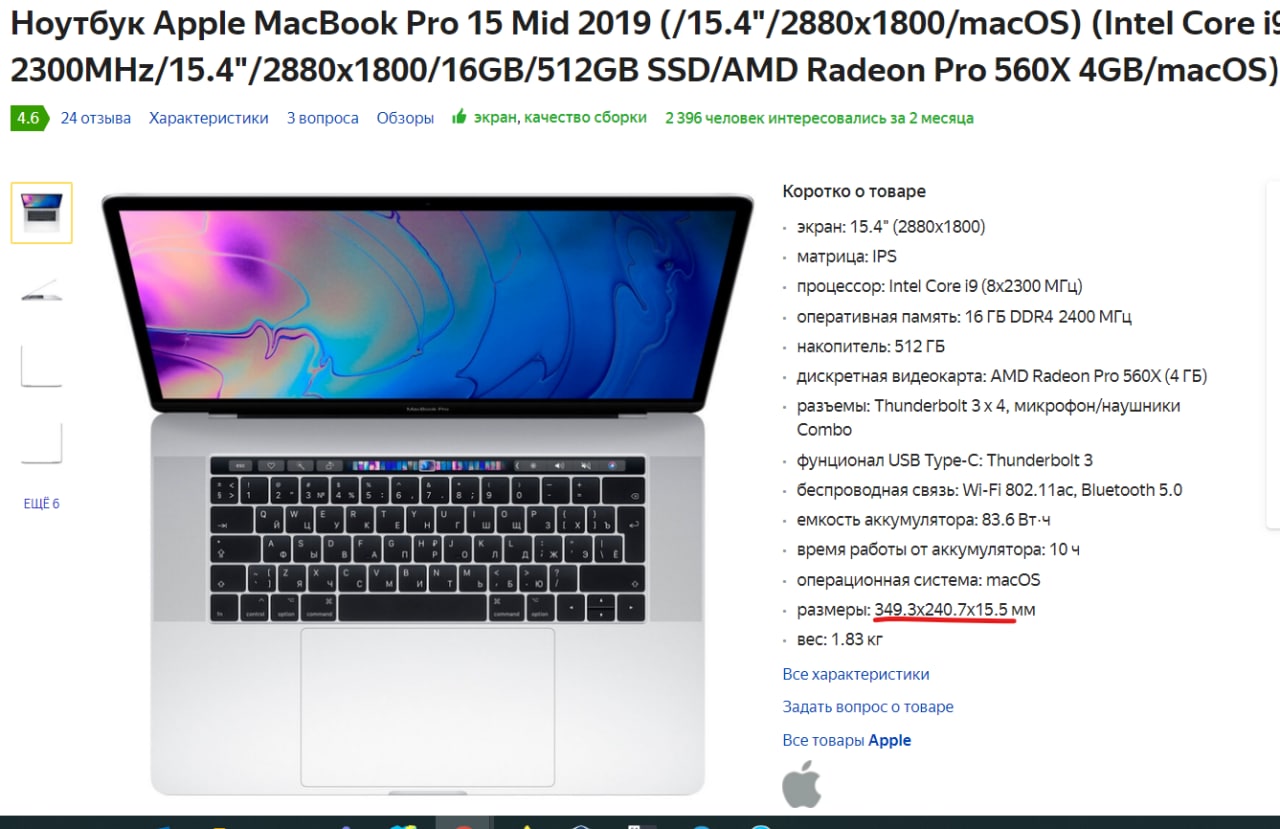Select the first front-view laptop thumbnail
1280x829 pixels.
click(x=42, y=213)
